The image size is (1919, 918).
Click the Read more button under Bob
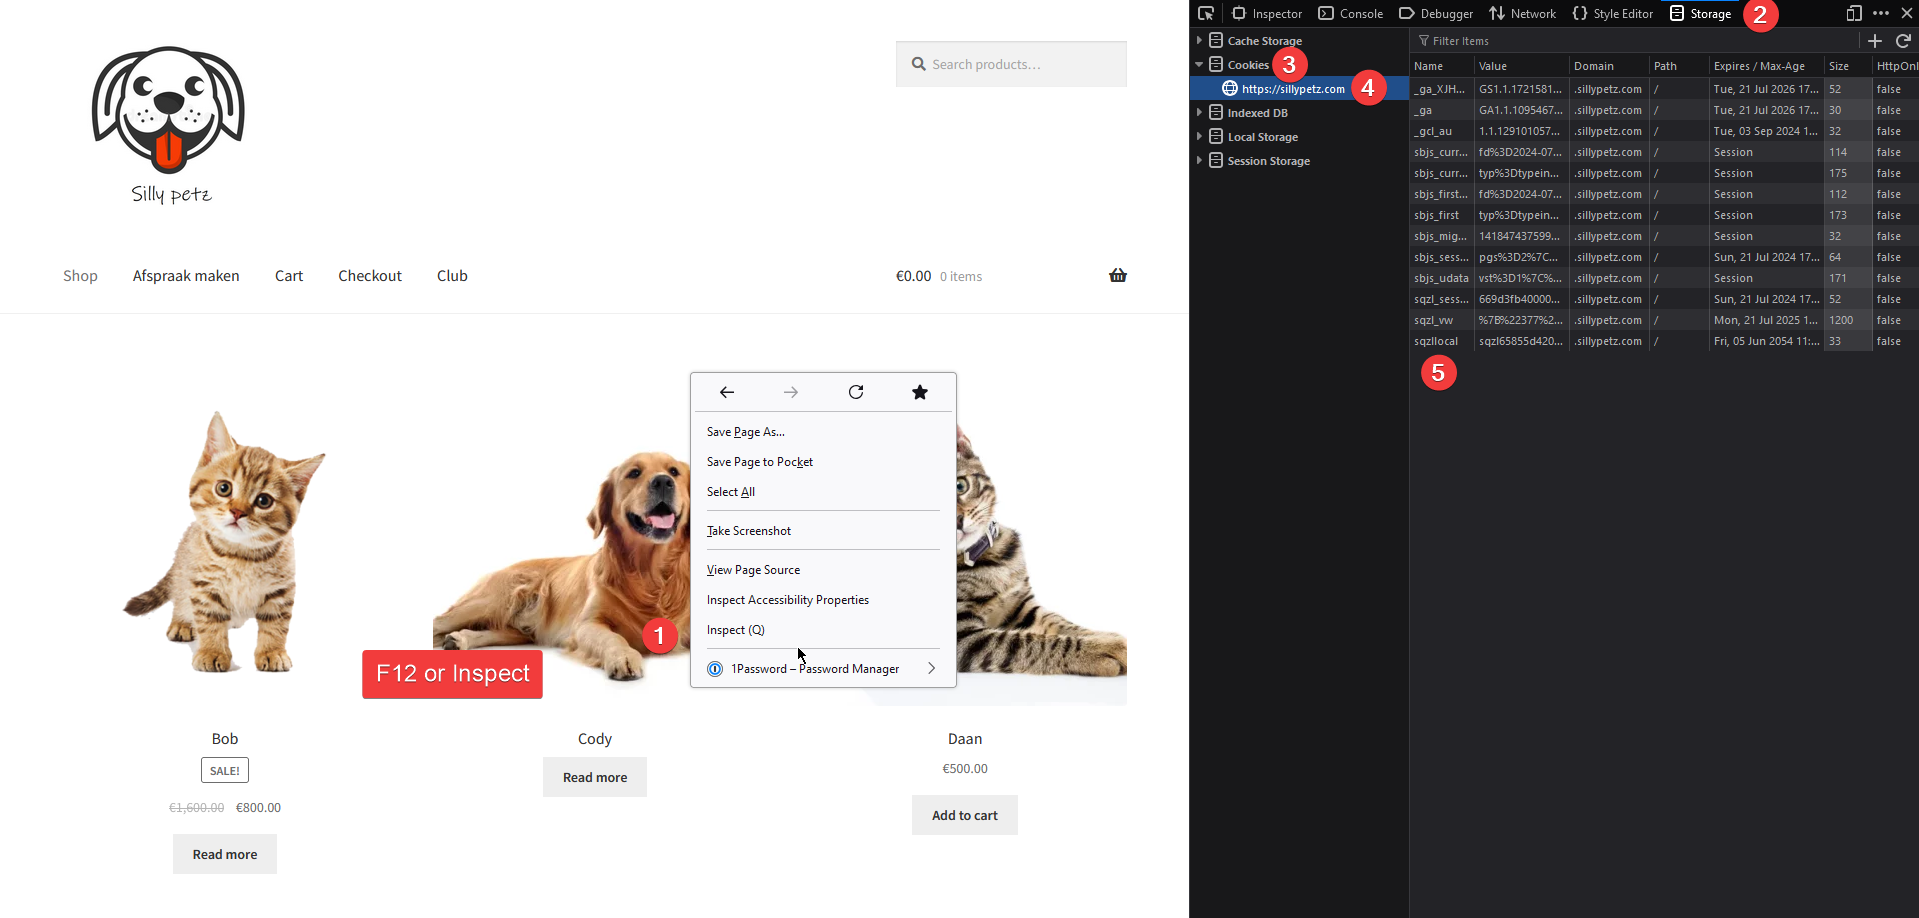coord(225,854)
